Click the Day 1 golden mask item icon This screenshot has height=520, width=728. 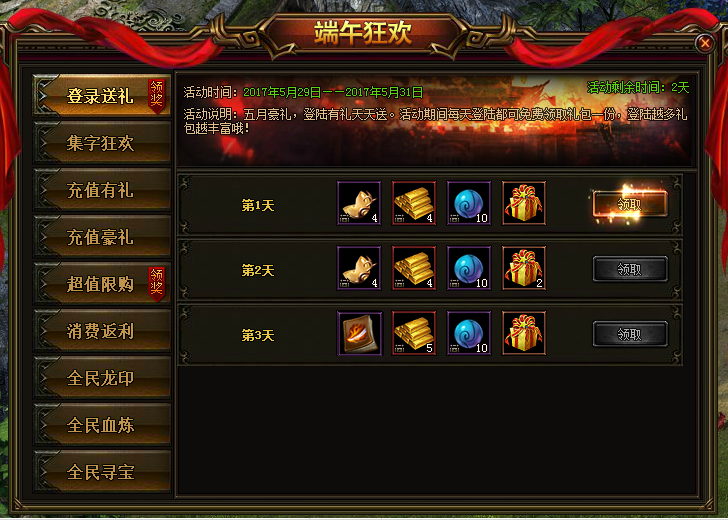(359, 203)
